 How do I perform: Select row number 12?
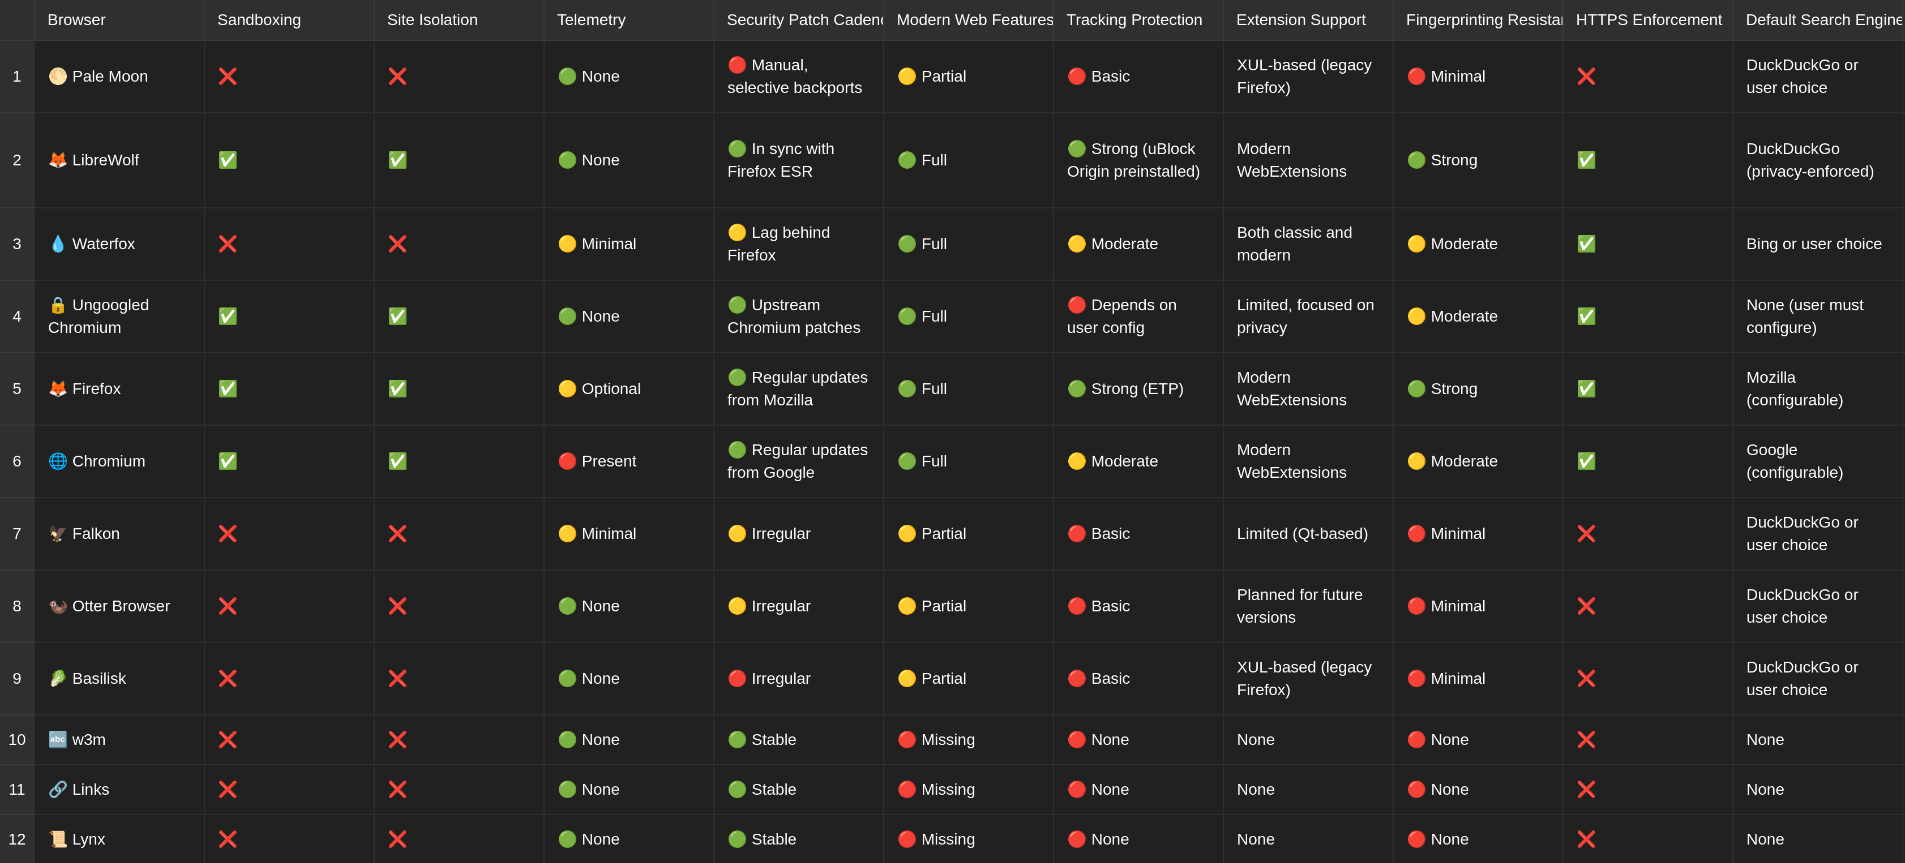(17, 840)
